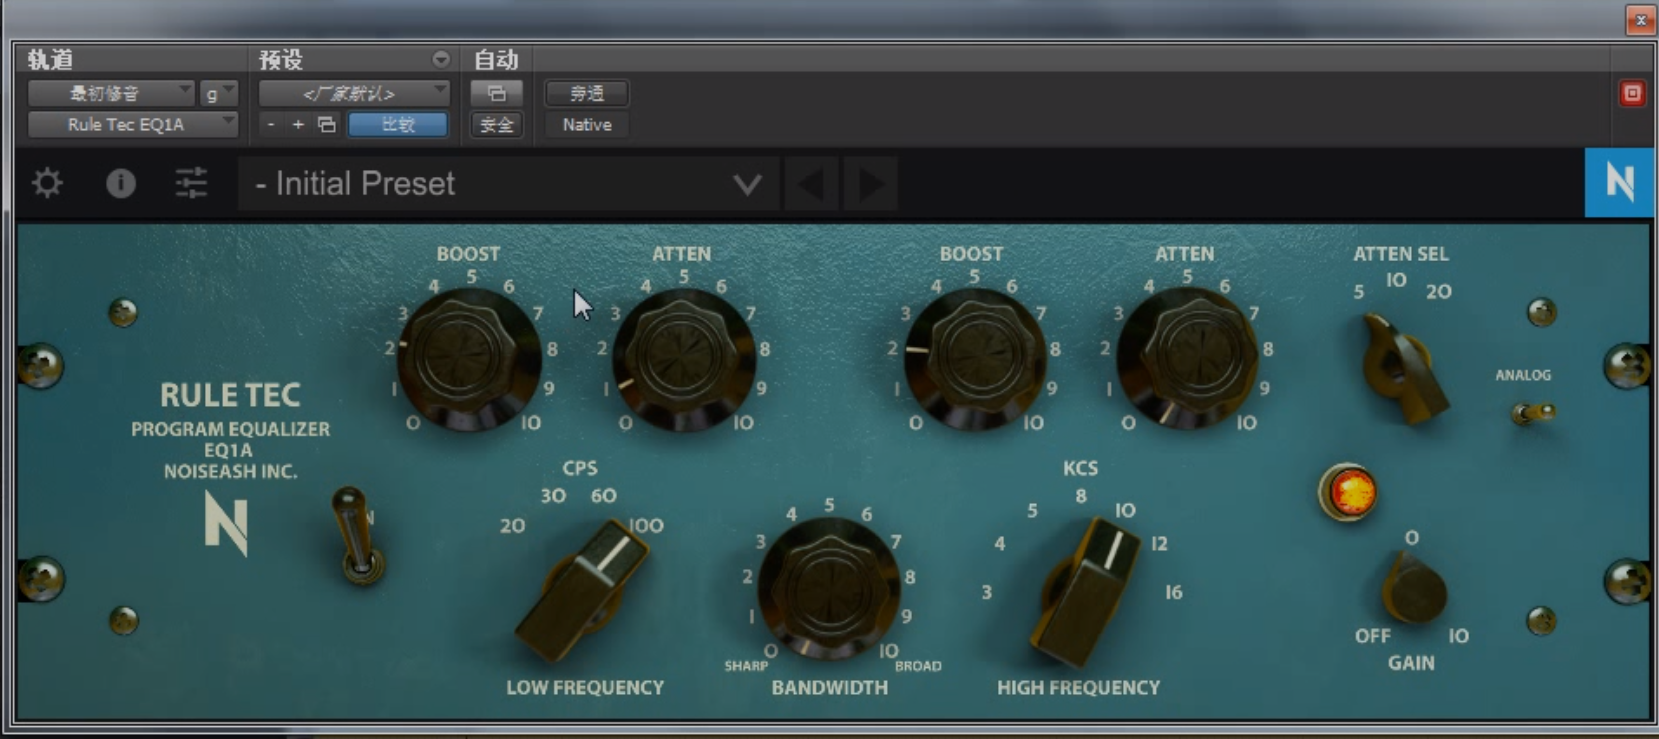Click the info icon
Screen dimensions: 1659x739
[x=121, y=183]
